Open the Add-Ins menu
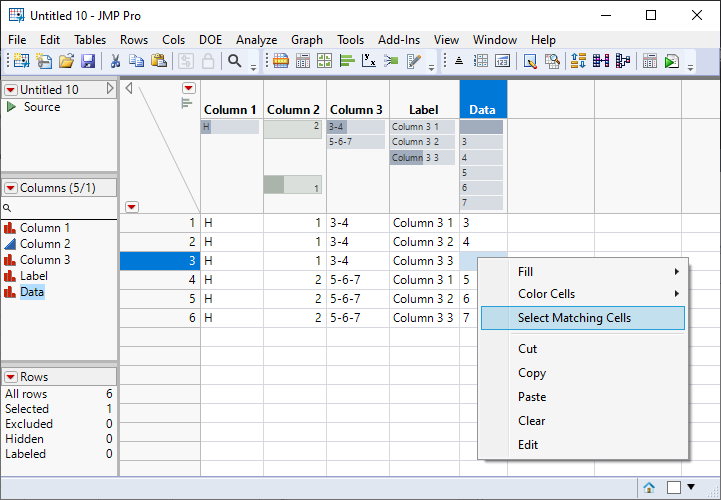 pyautogui.click(x=399, y=40)
